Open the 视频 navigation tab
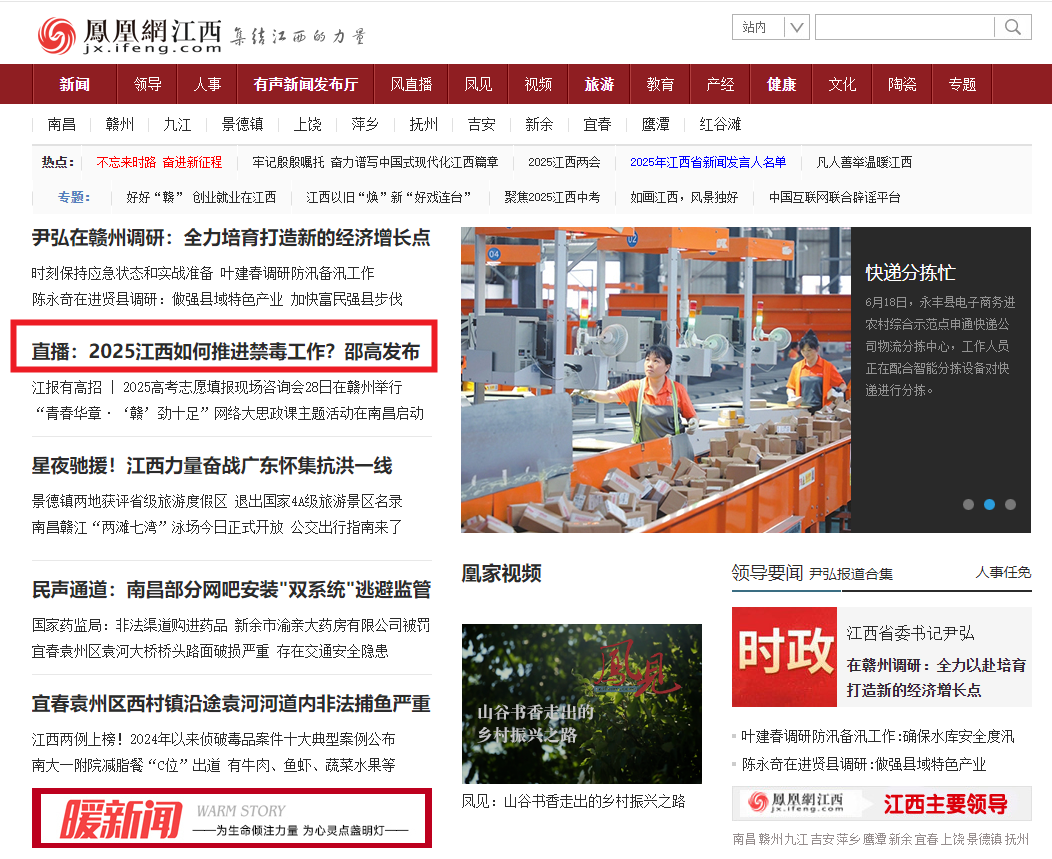 pos(538,85)
